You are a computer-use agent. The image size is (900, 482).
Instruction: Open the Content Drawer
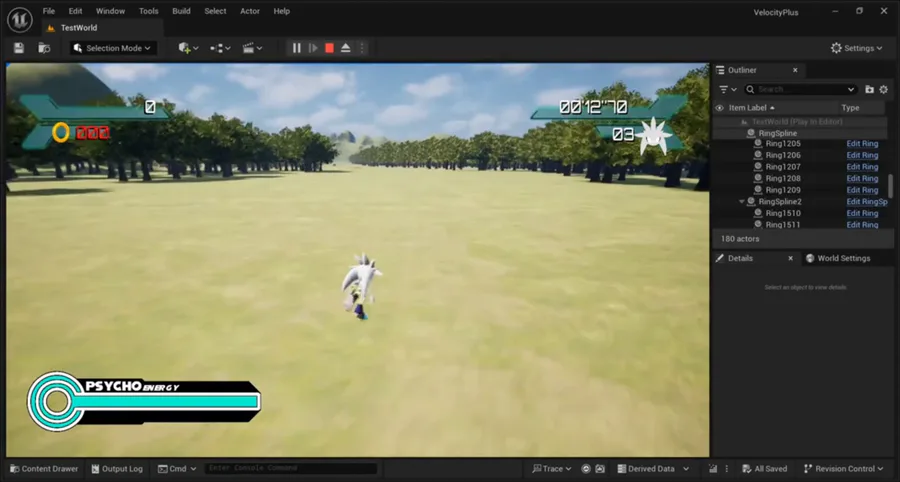(x=44, y=469)
